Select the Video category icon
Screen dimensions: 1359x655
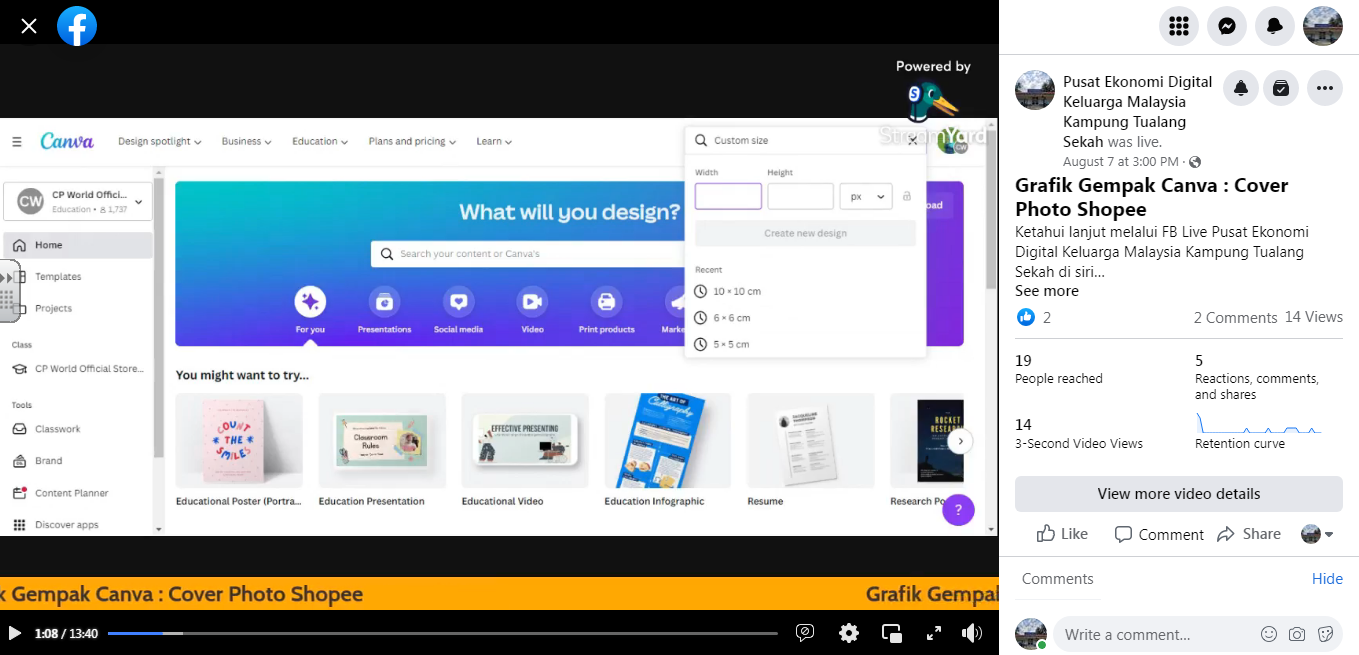tap(532, 302)
